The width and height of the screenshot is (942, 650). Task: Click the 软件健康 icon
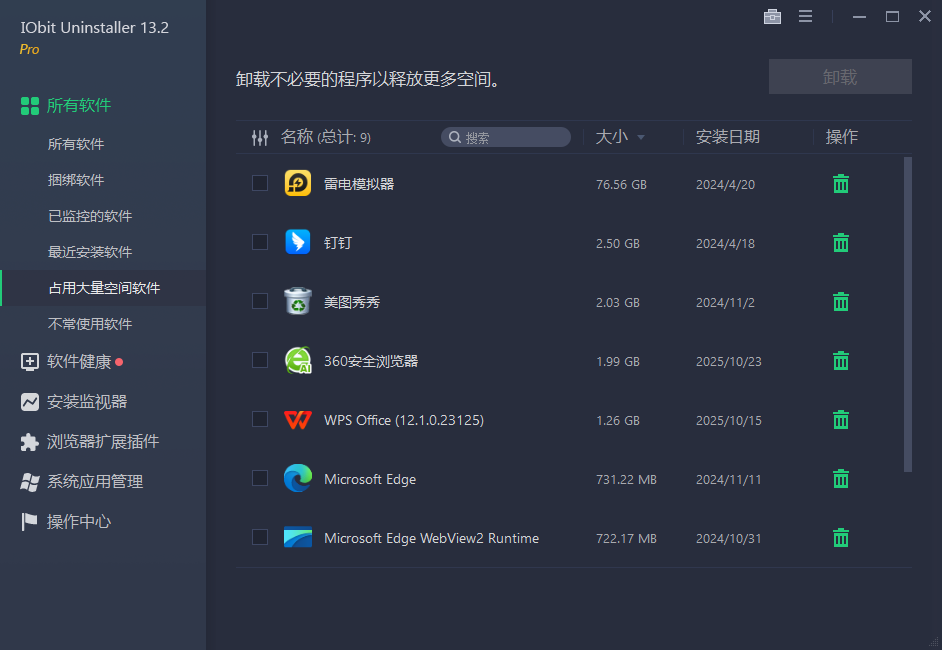29,362
